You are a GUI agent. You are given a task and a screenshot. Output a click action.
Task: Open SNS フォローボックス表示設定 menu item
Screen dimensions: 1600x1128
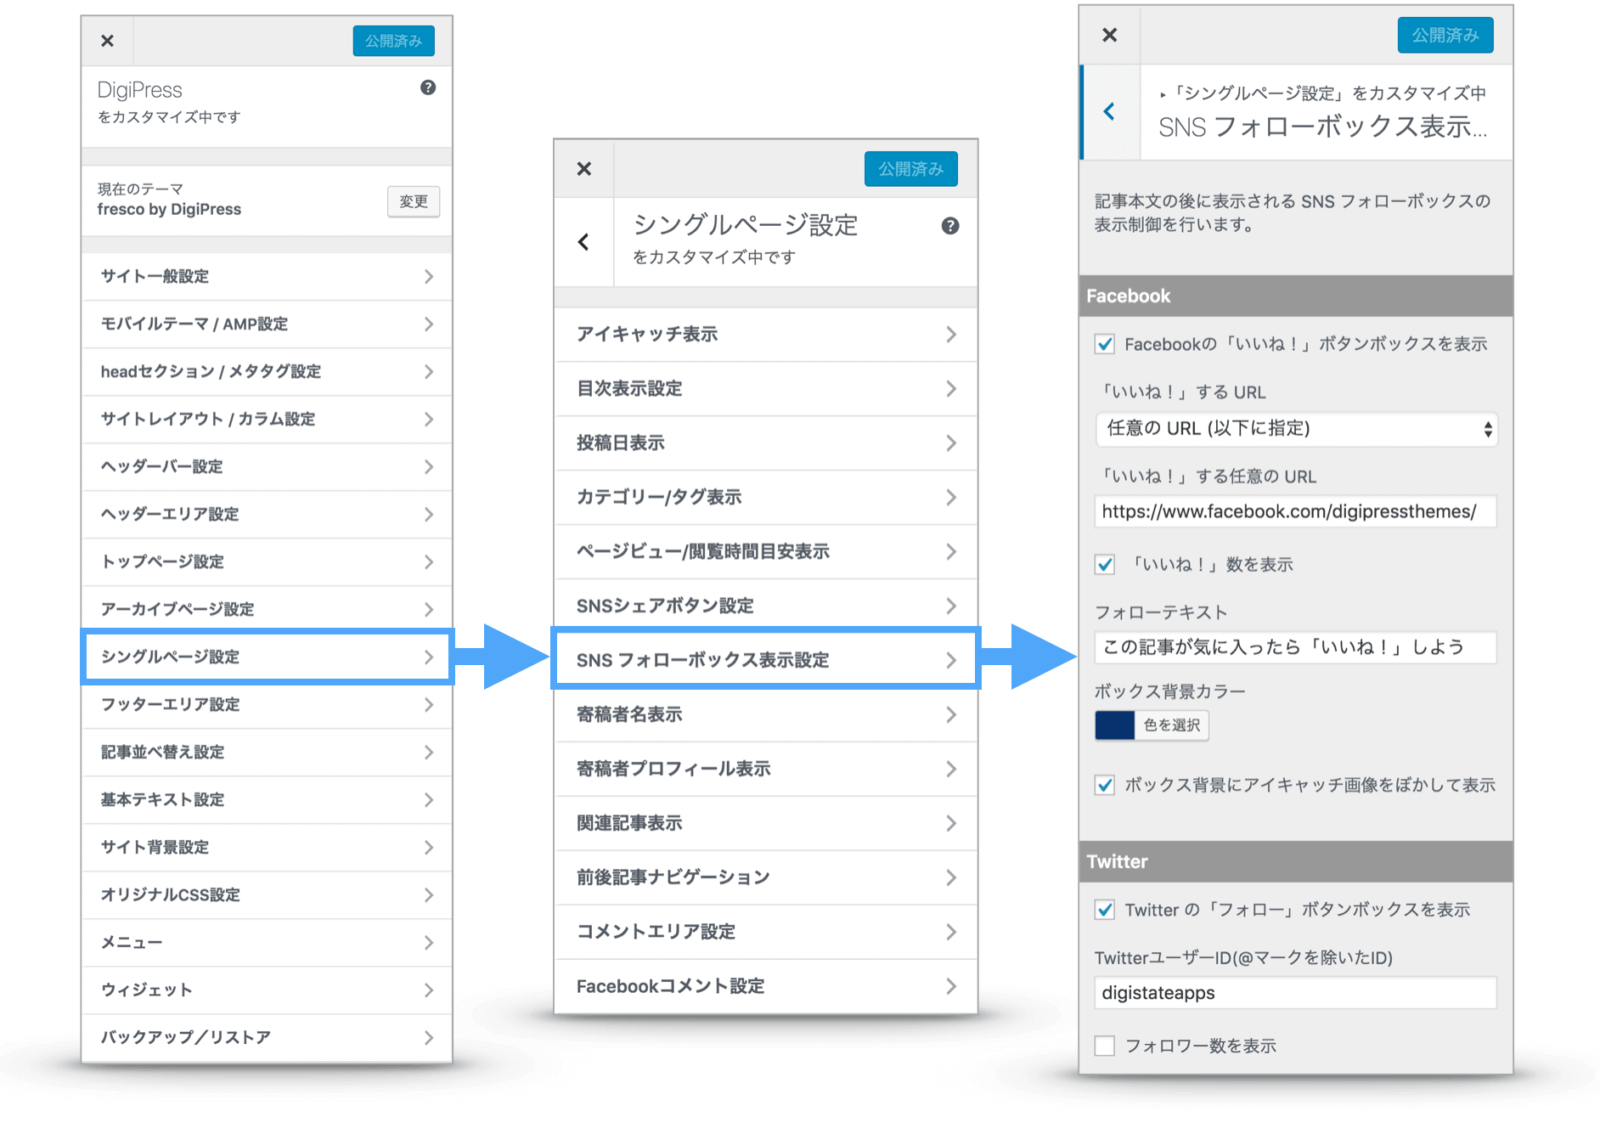pyautogui.click(x=766, y=660)
